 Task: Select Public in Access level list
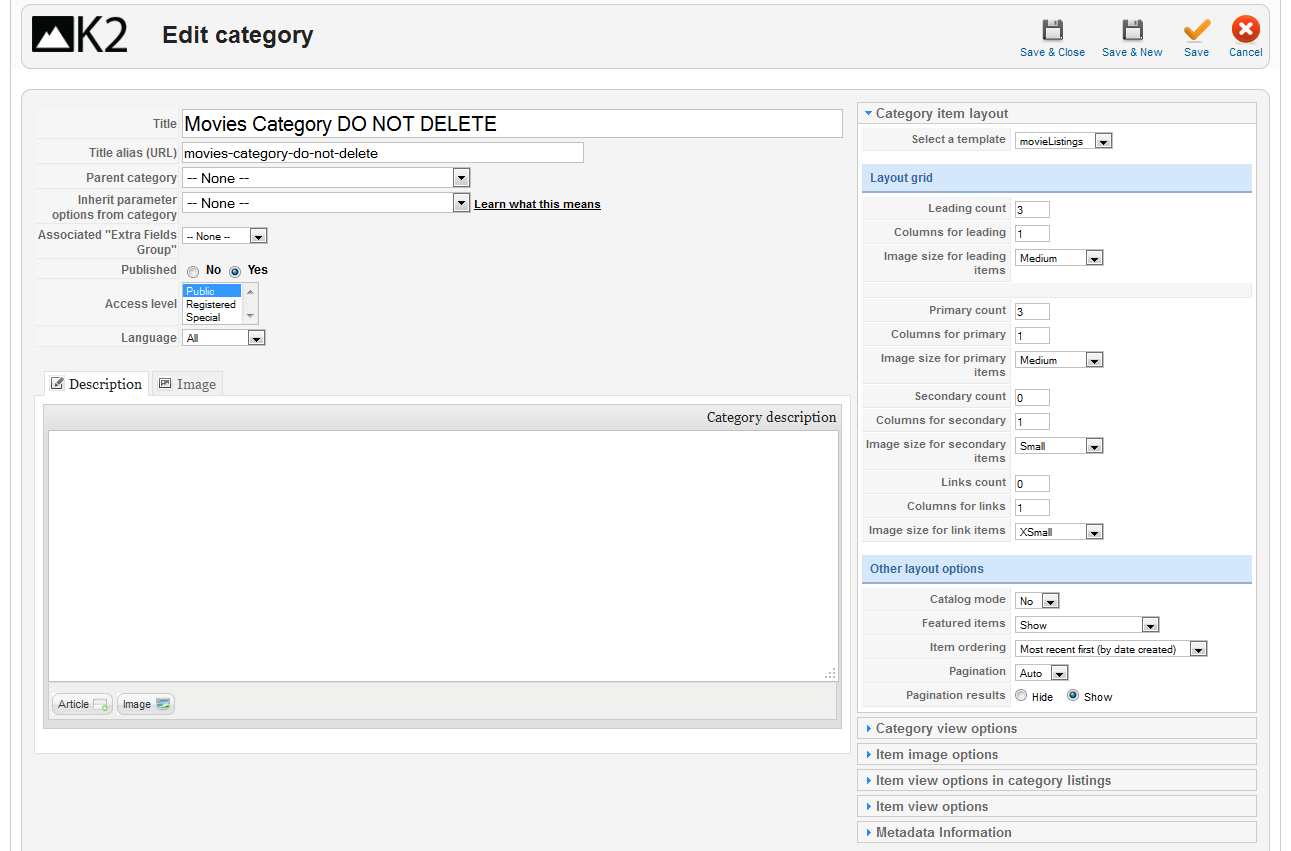[213, 291]
